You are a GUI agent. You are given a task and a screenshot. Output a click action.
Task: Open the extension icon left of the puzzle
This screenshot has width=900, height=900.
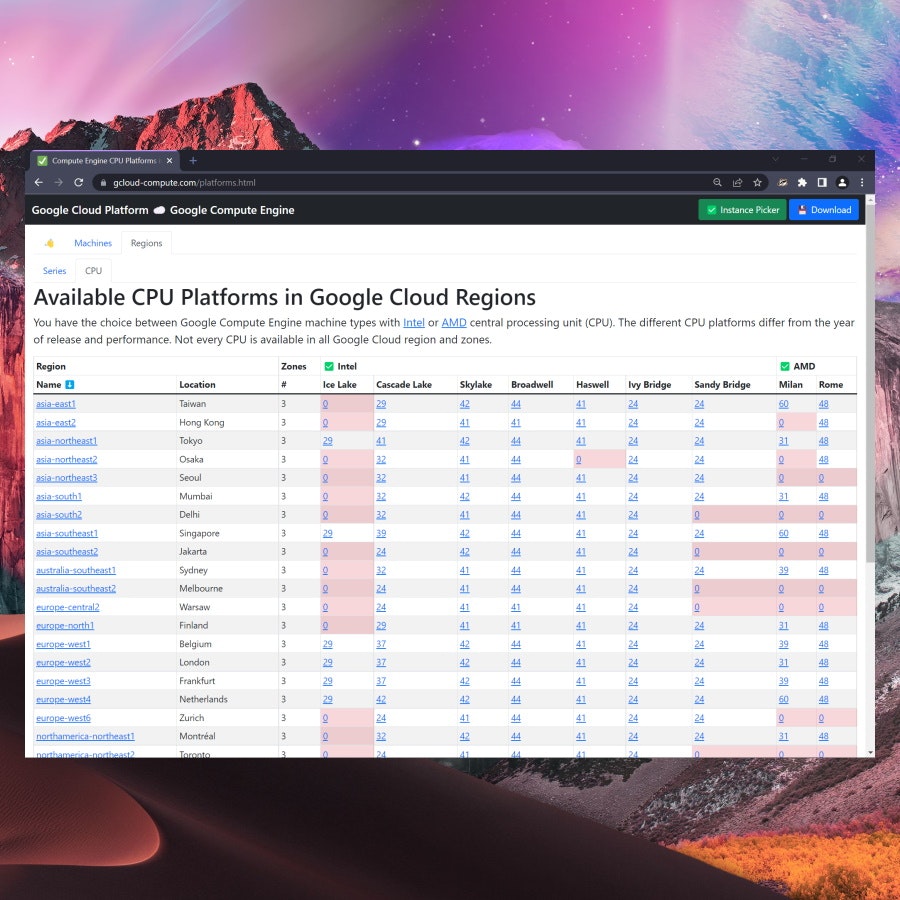click(x=782, y=183)
